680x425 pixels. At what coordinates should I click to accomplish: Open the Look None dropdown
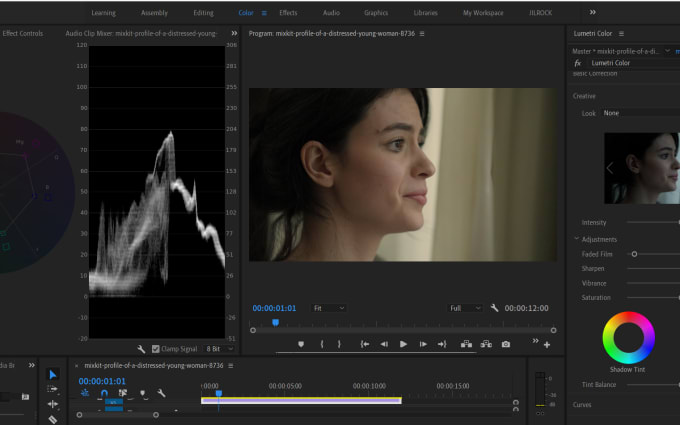click(641, 113)
